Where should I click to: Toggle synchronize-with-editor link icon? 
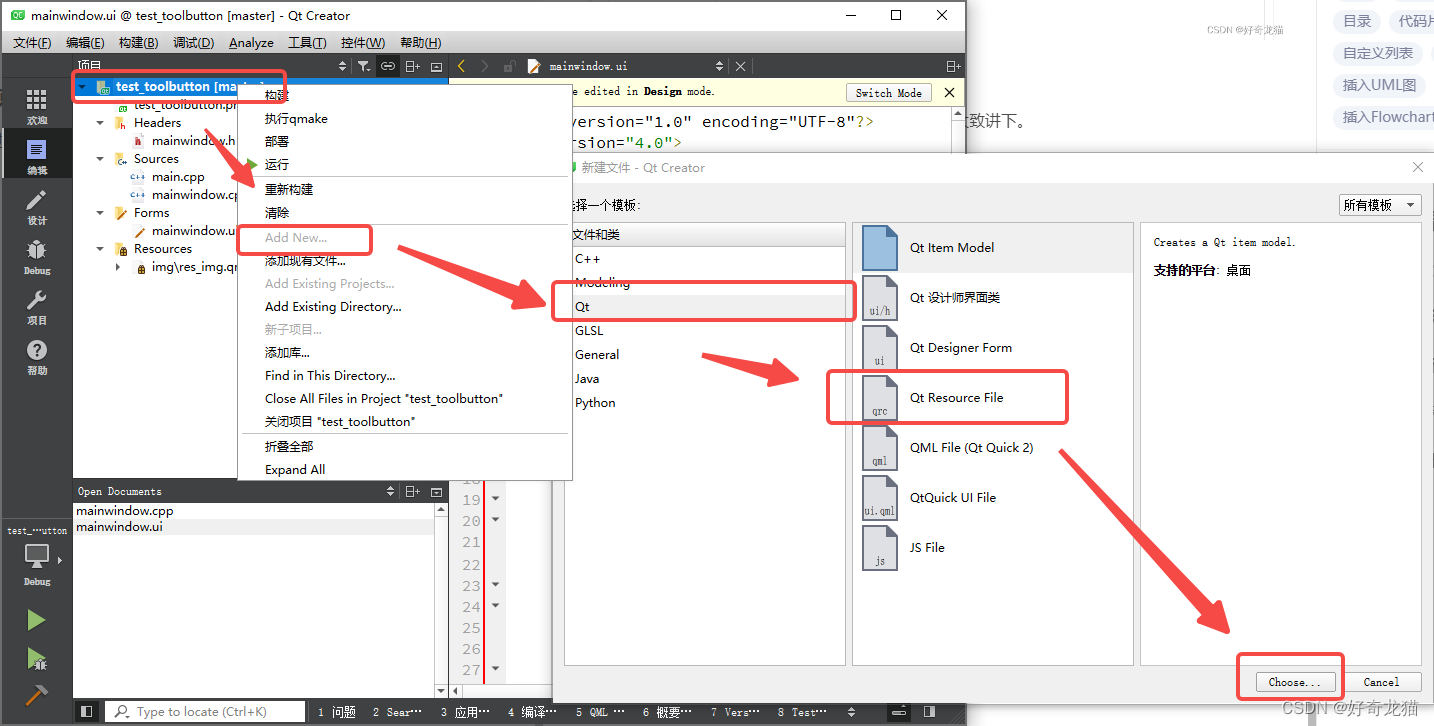(x=388, y=66)
